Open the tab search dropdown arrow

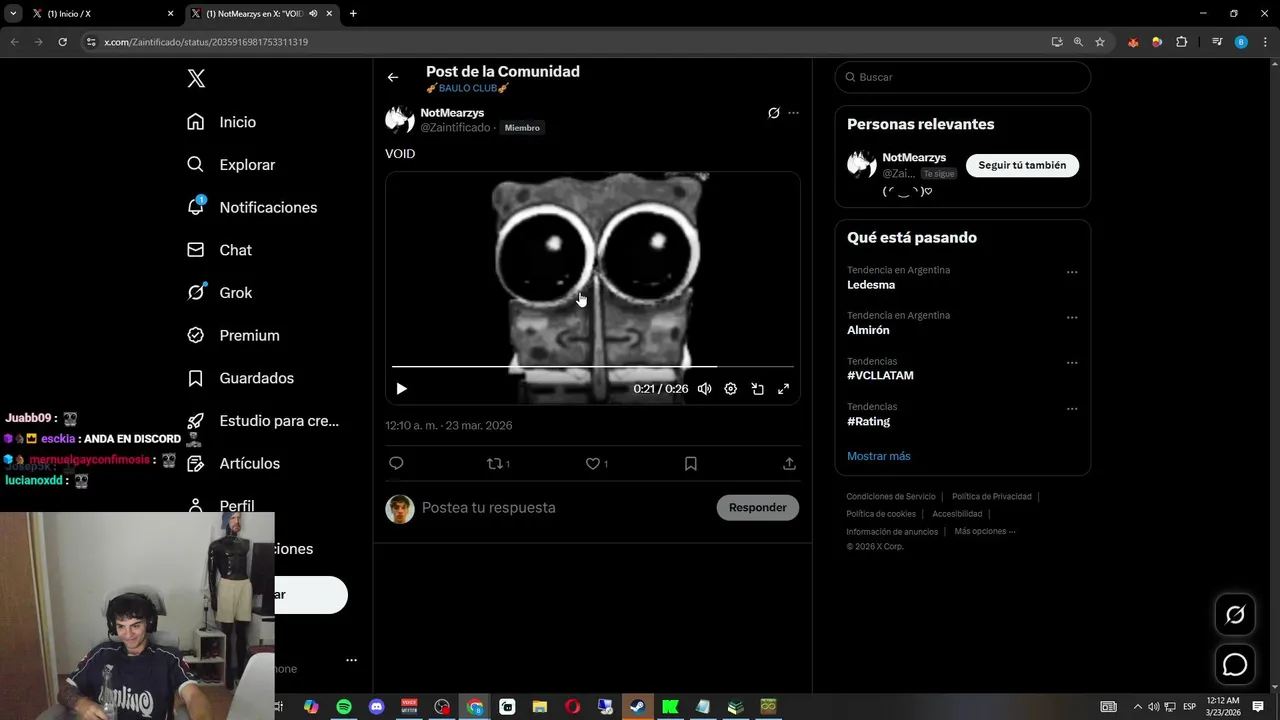pyautogui.click(x=13, y=14)
